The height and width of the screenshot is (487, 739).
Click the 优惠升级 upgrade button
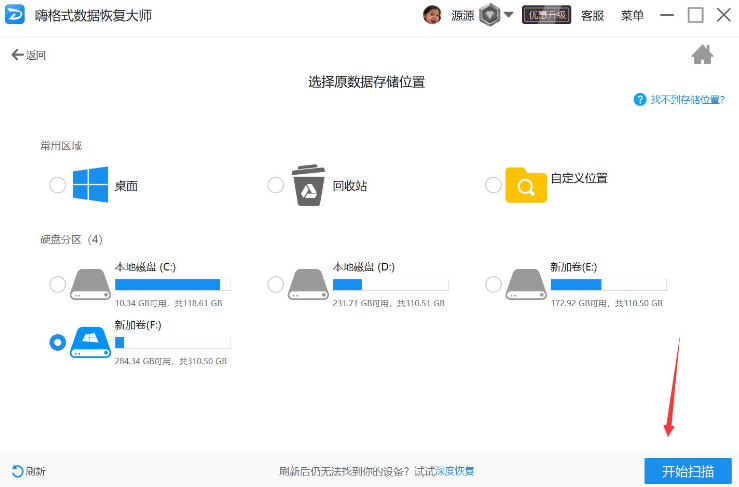[546, 15]
